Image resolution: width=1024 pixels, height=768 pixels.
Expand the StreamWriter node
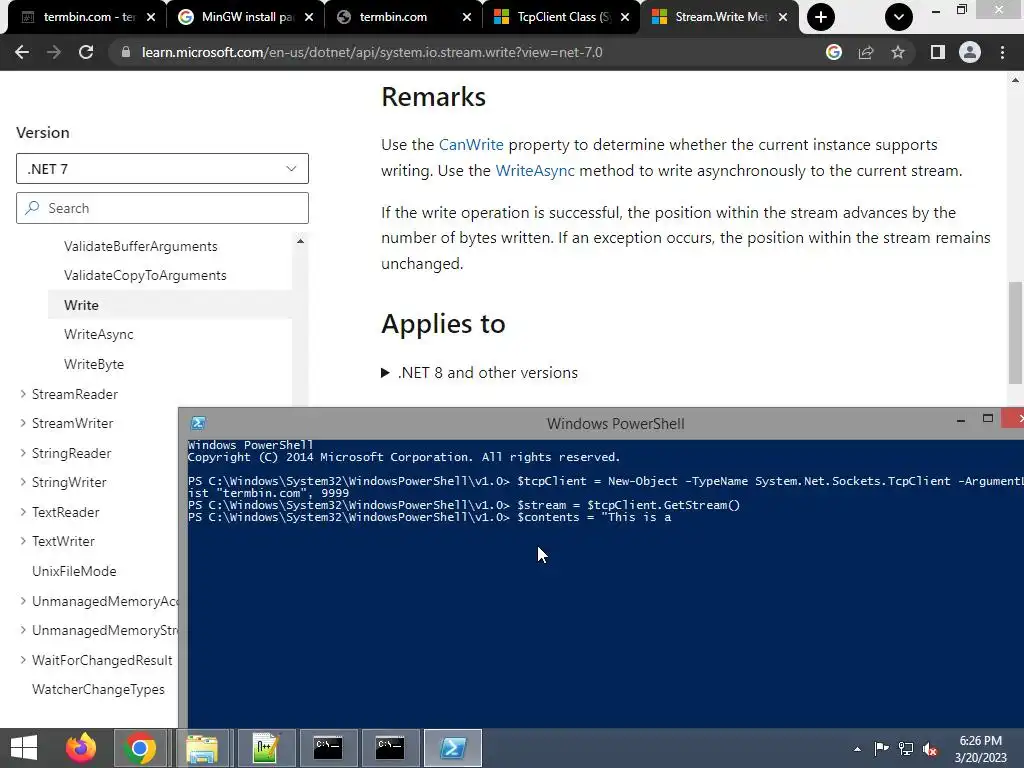point(23,423)
